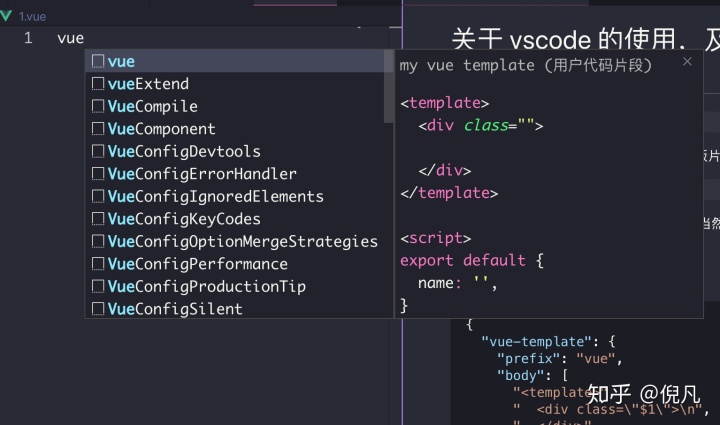This screenshot has width=720, height=425.
Task: Click 'export default {' in preview
Action: coord(472,260)
